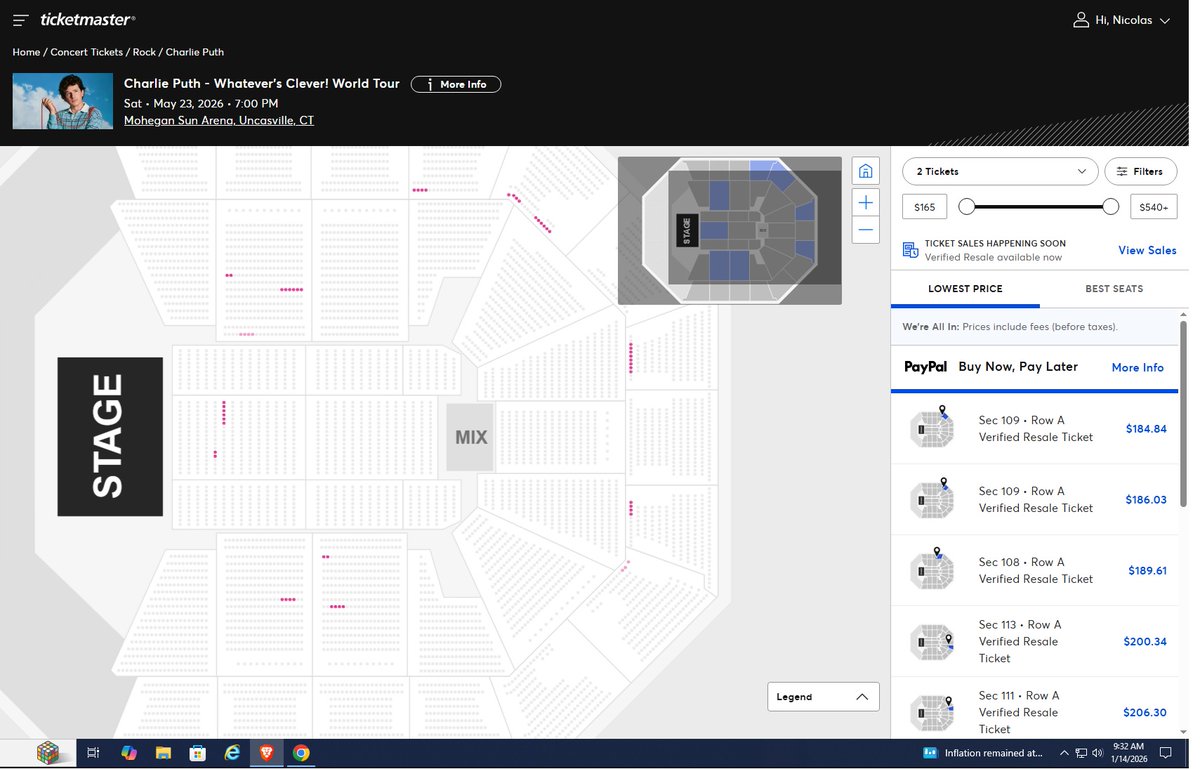The height and width of the screenshot is (769, 1200).
Task: Click the venue overview minimap
Action: tap(729, 230)
